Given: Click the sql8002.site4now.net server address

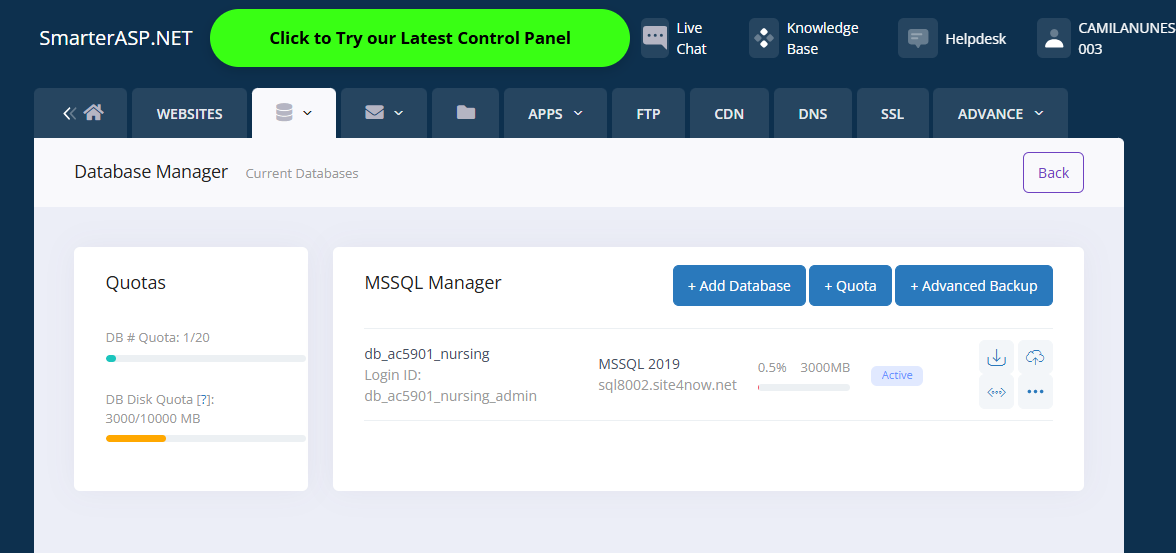Looking at the screenshot, I should point(668,385).
